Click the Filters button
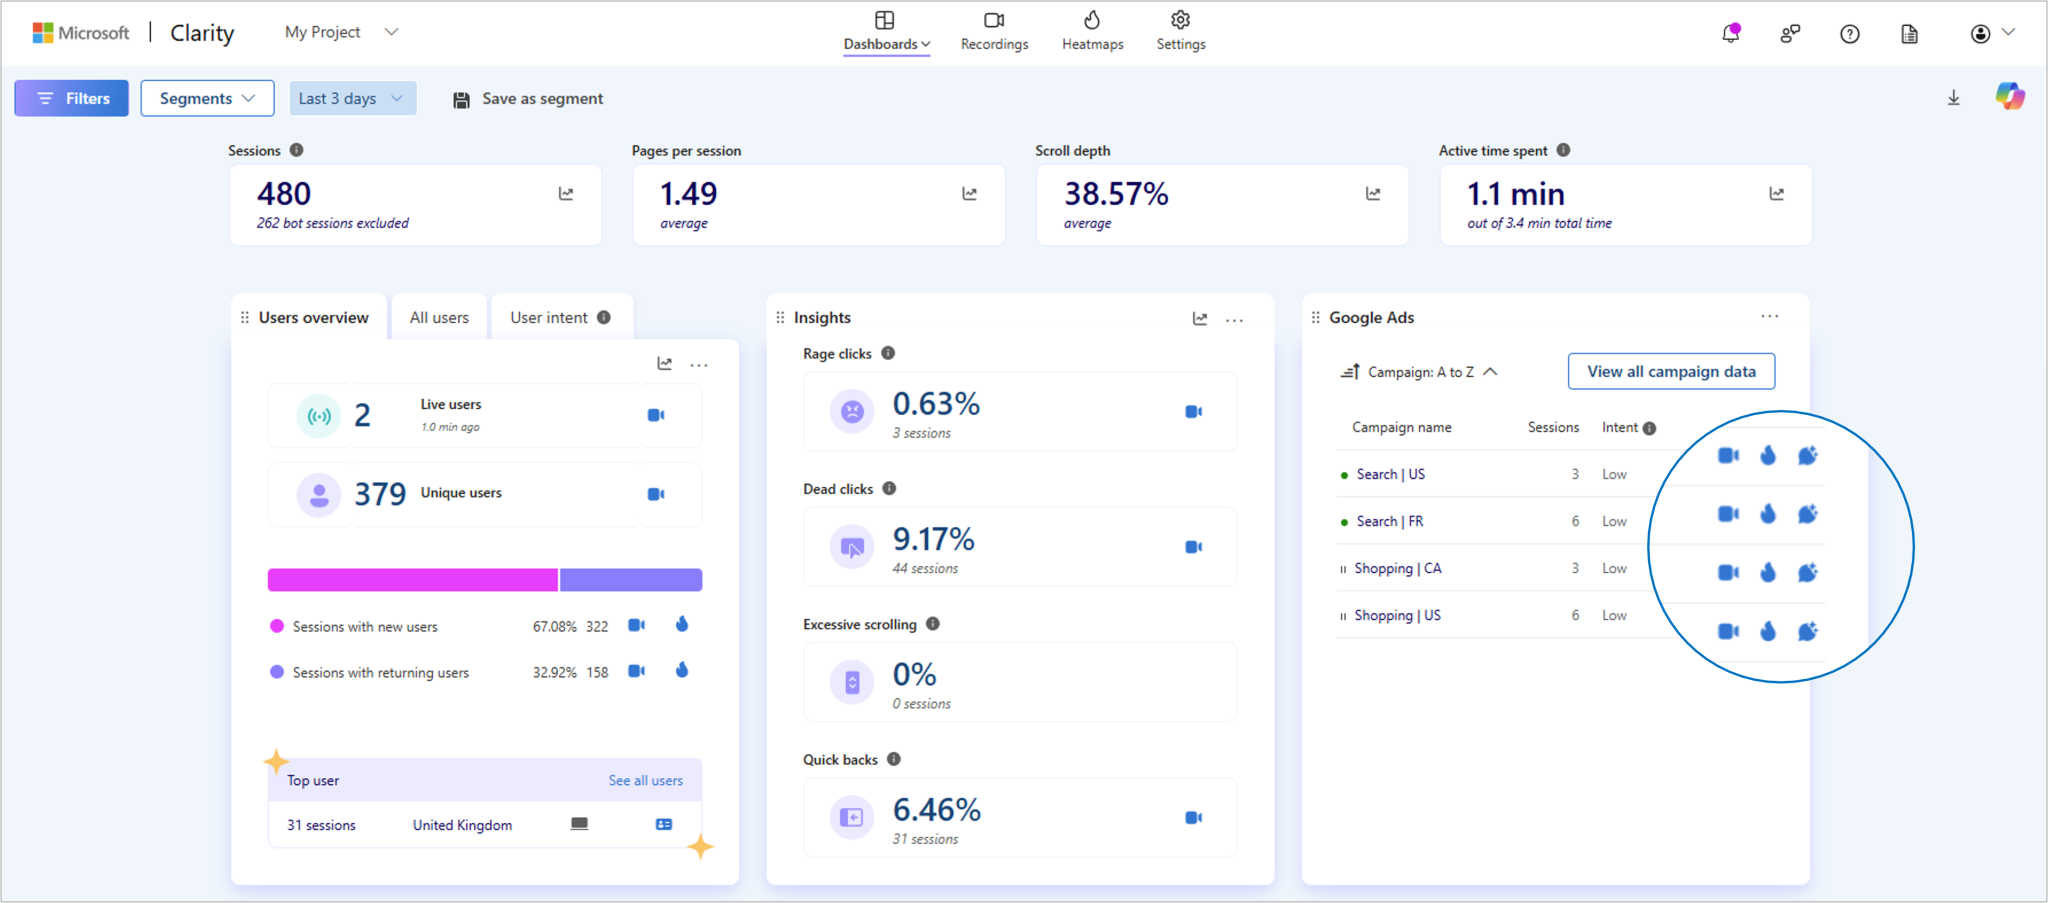 click(72, 98)
